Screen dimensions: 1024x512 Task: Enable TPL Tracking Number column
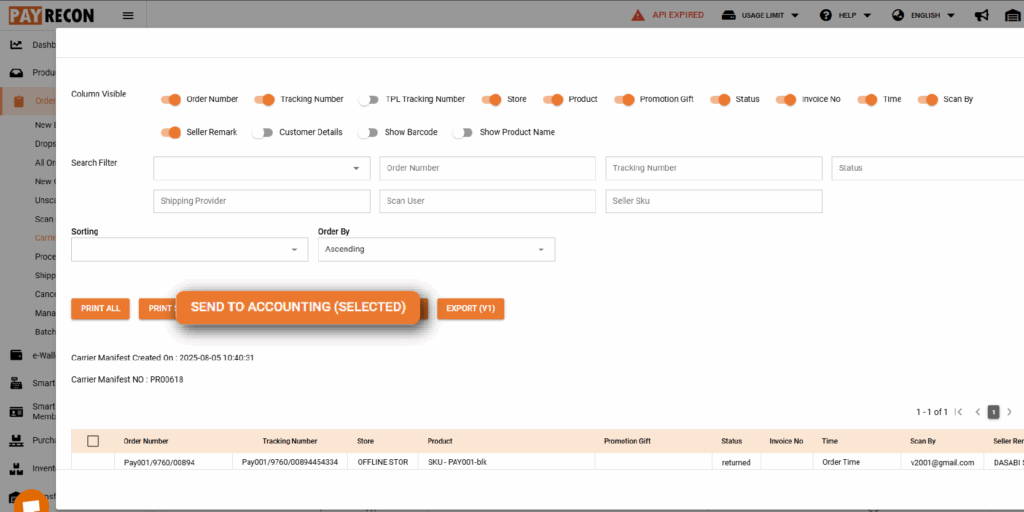(369, 100)
